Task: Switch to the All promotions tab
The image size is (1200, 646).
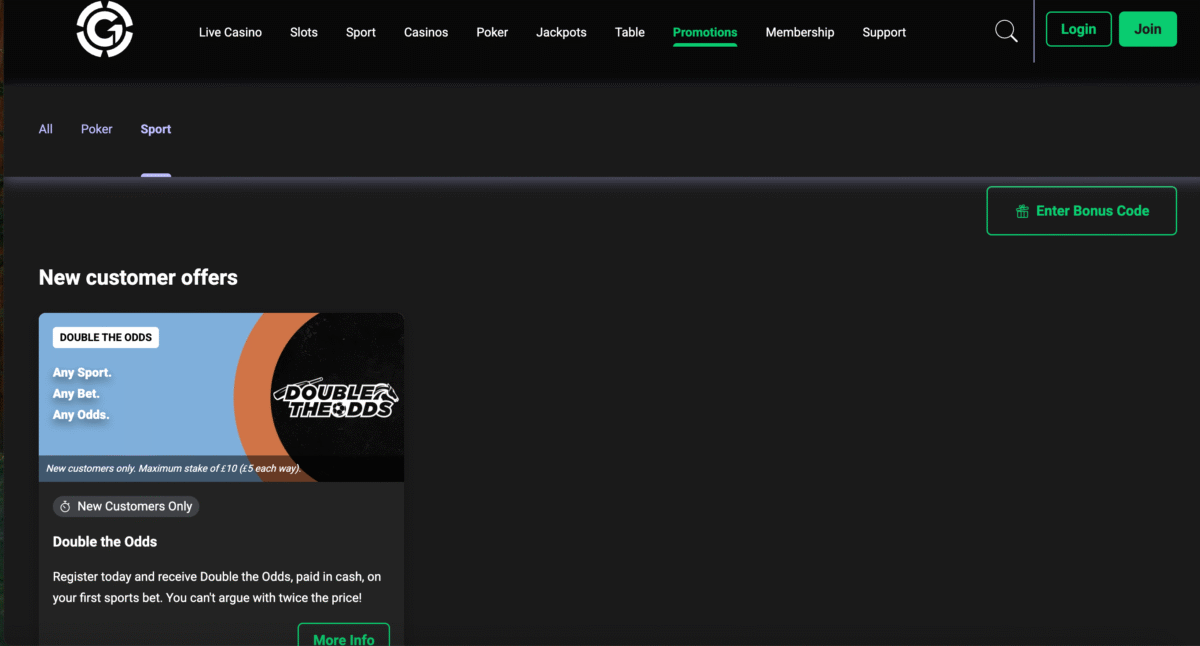Action: [46, 129]
